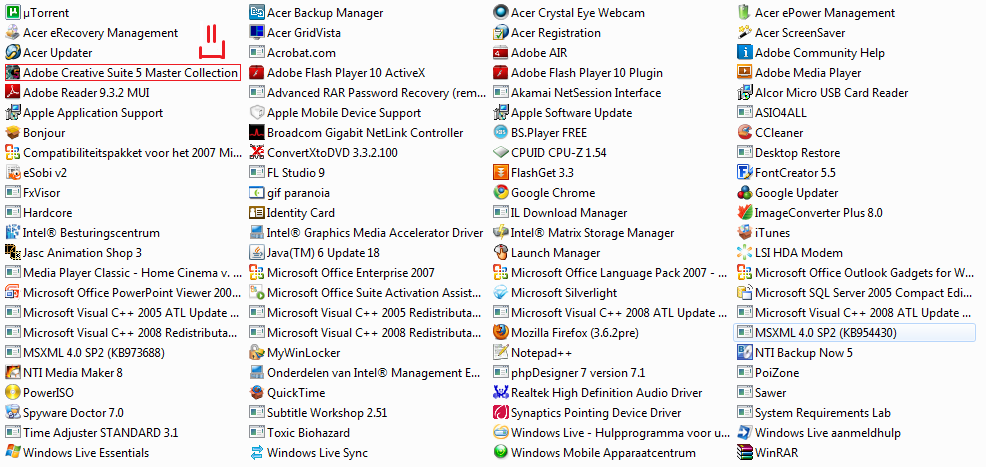Select the Notepad++ icon
The image size is (986, 467).
coord(501,353)
